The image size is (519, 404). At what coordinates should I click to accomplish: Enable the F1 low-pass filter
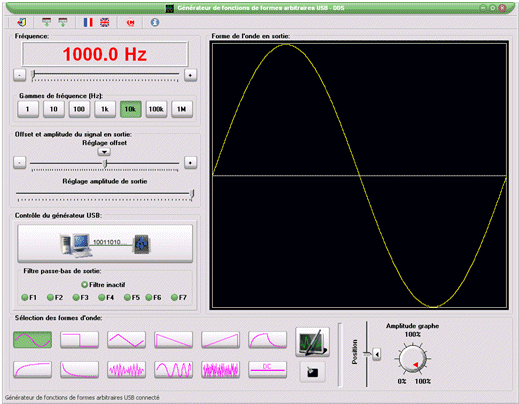click(29, 297)
